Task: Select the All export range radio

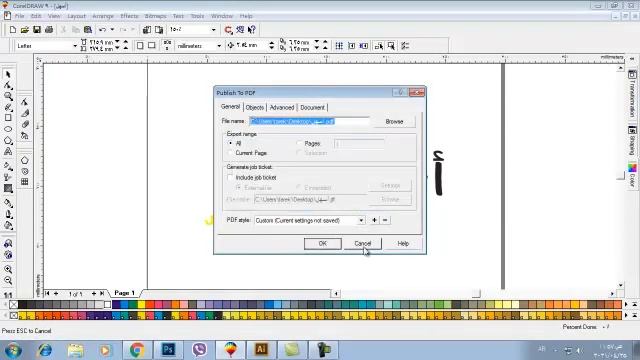Action: point(231,143)
